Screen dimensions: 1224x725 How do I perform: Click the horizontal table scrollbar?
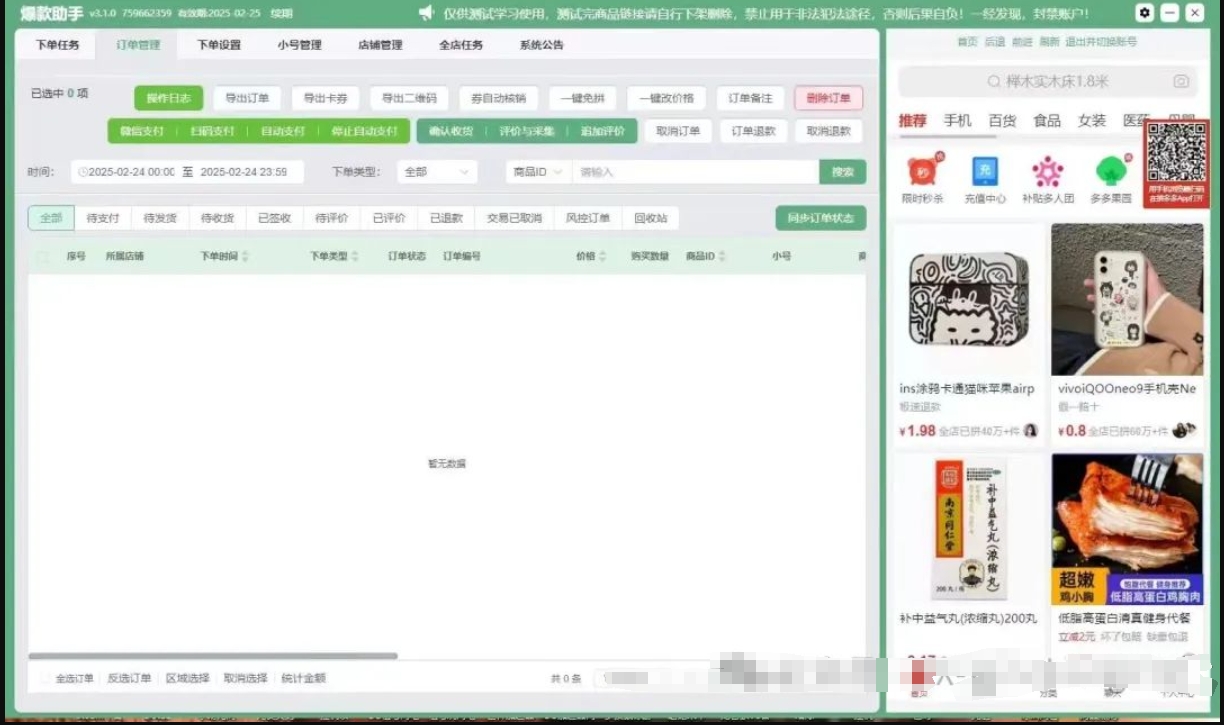click(213, 656)
